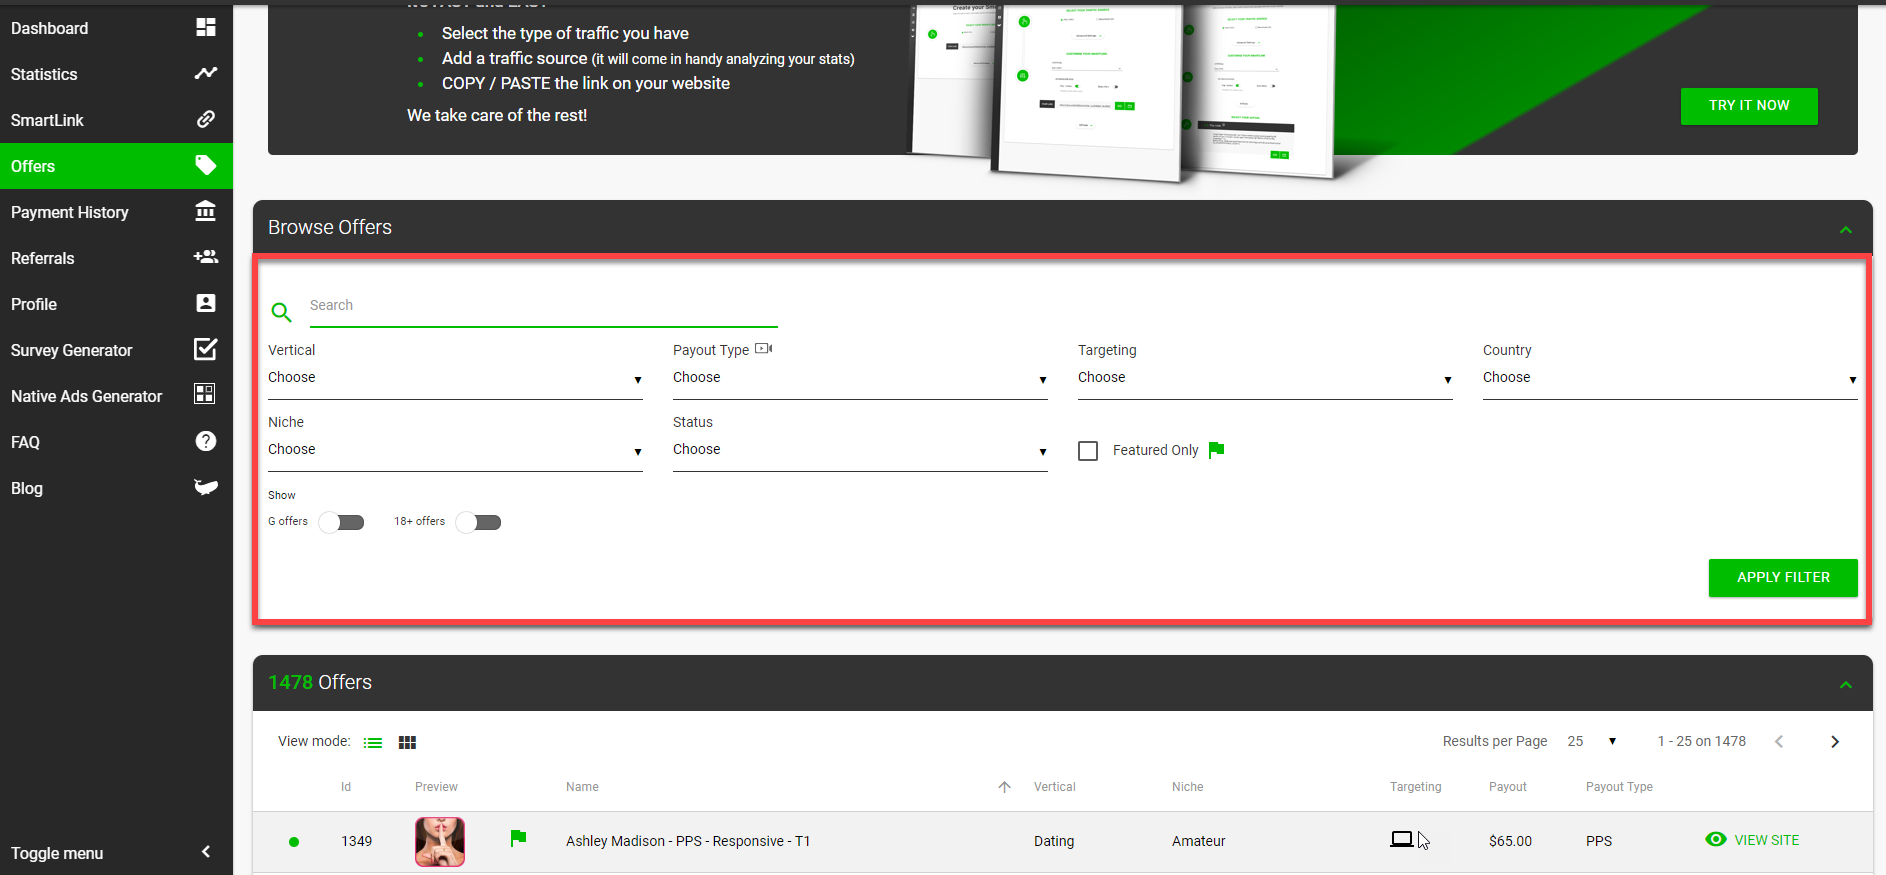Click the Profile person badge icon
The width and height of the screenshot is (1886, 875).
[206, 303]
